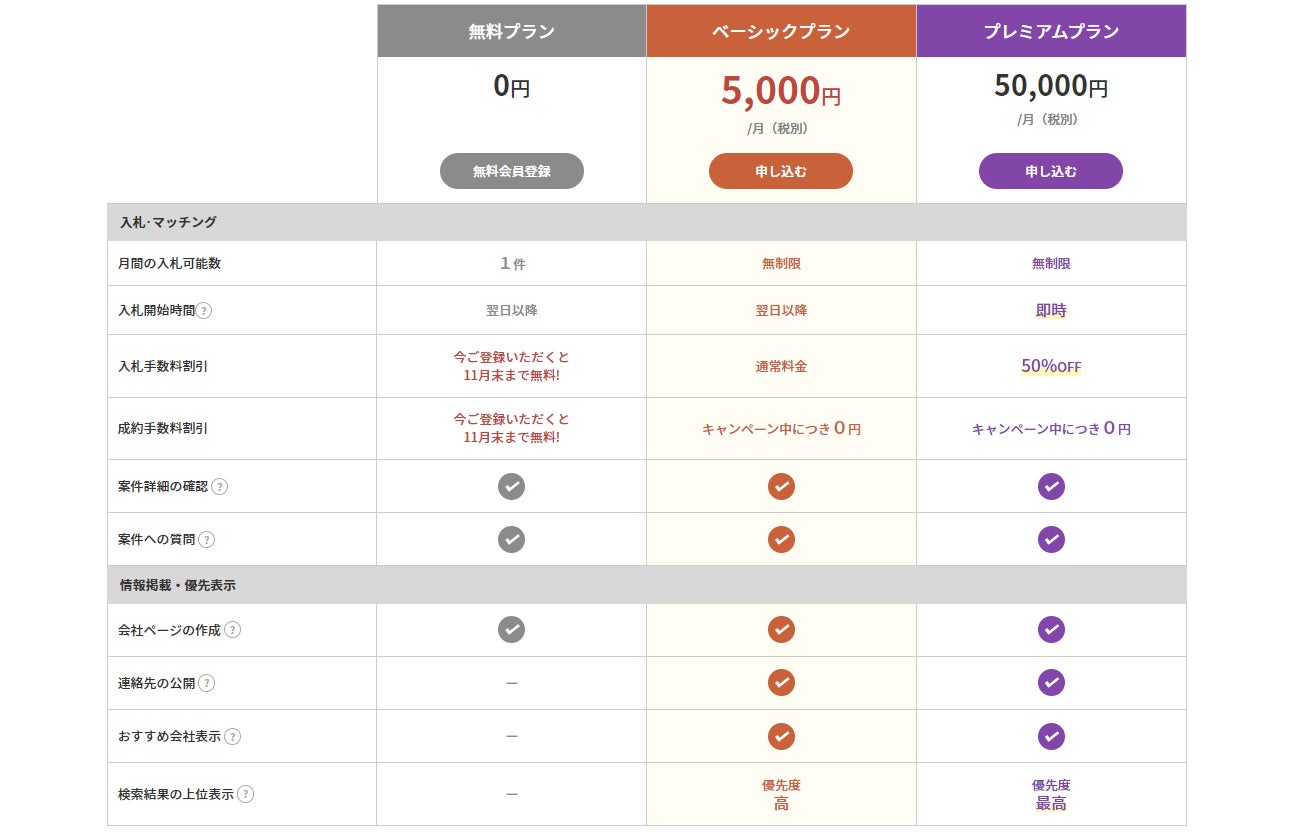Show help for 会社ページの作成

tap(232, 630)
